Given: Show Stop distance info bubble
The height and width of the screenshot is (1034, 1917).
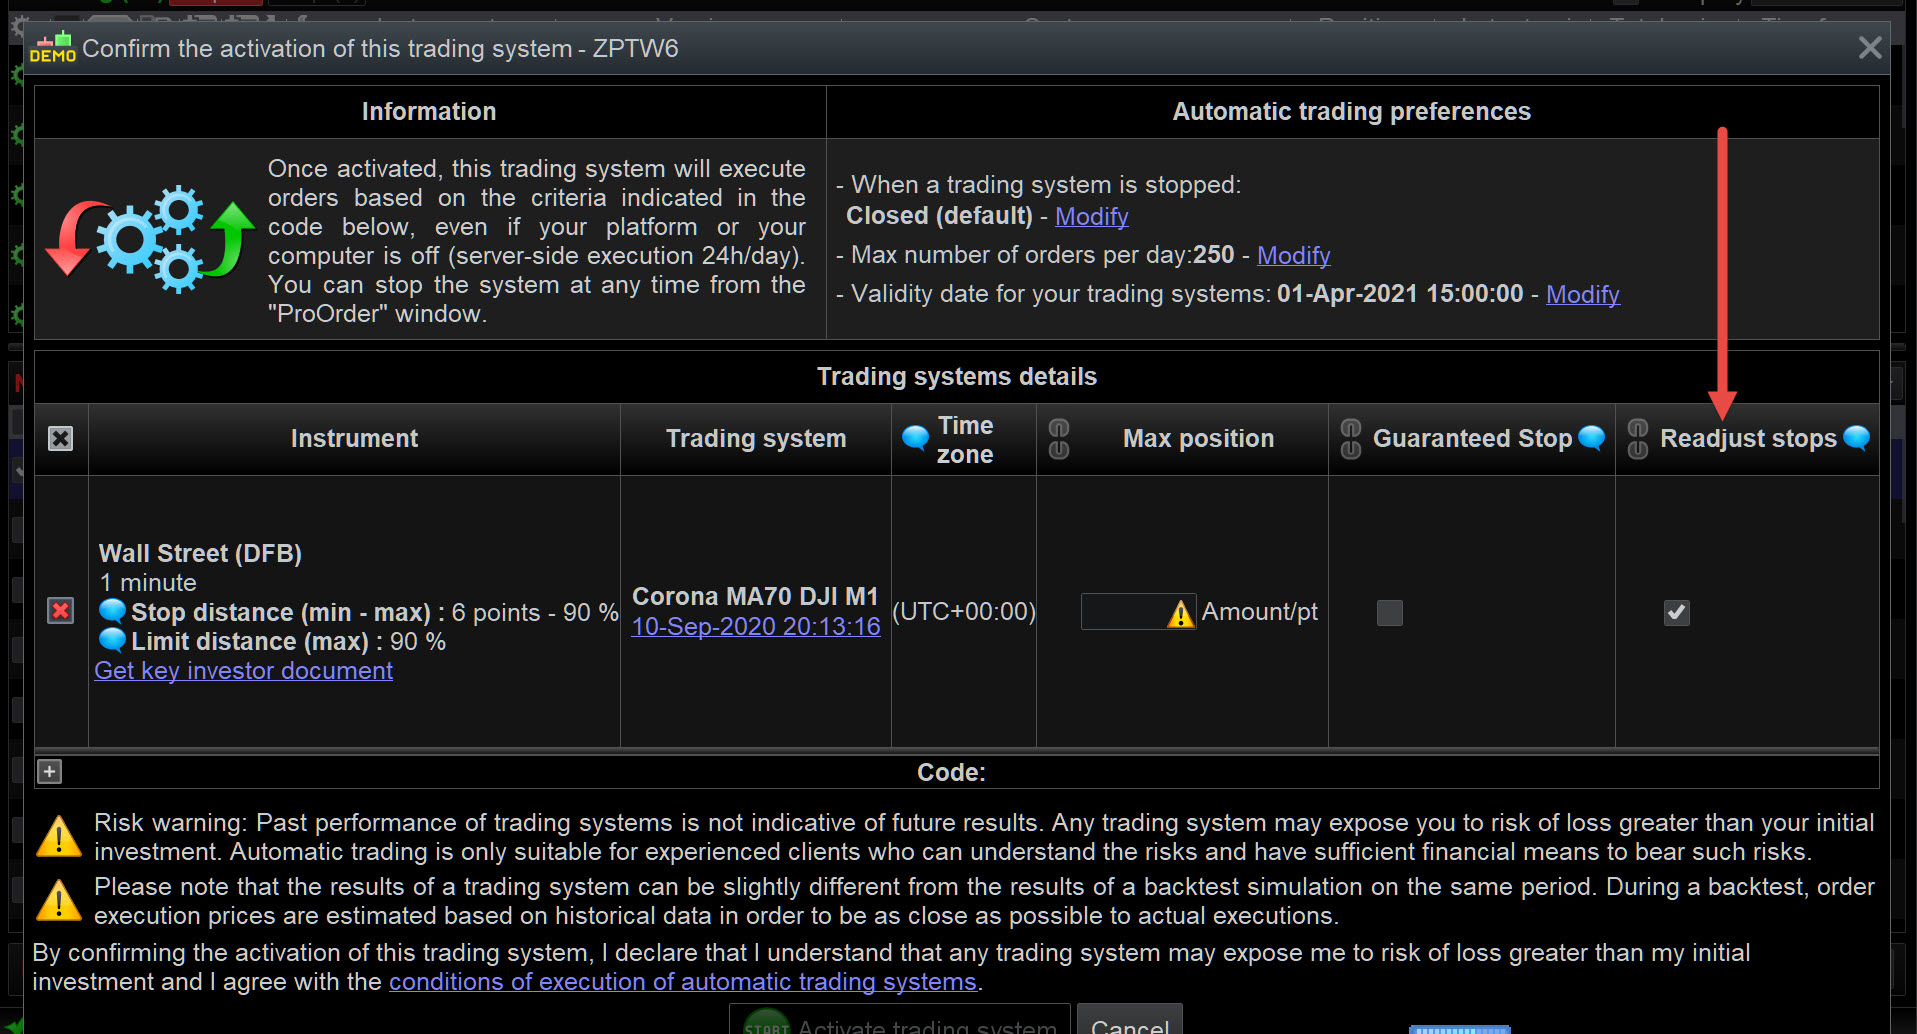Looking at the screenshot, I should point(112,610).
